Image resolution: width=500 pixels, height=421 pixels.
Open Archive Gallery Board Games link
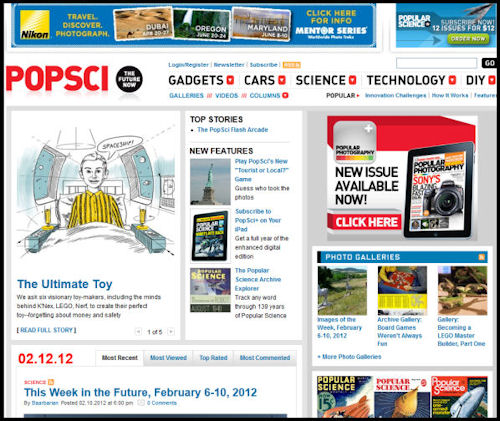click(x=400, y=331)
